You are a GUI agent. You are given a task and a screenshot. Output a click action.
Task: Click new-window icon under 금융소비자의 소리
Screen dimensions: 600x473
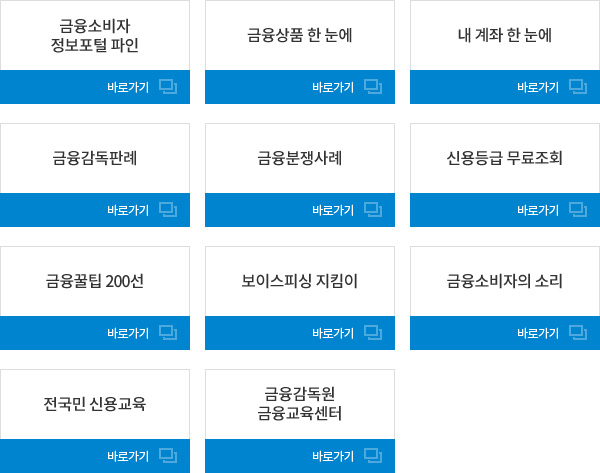pyautogui.click(x=578, y=333)
